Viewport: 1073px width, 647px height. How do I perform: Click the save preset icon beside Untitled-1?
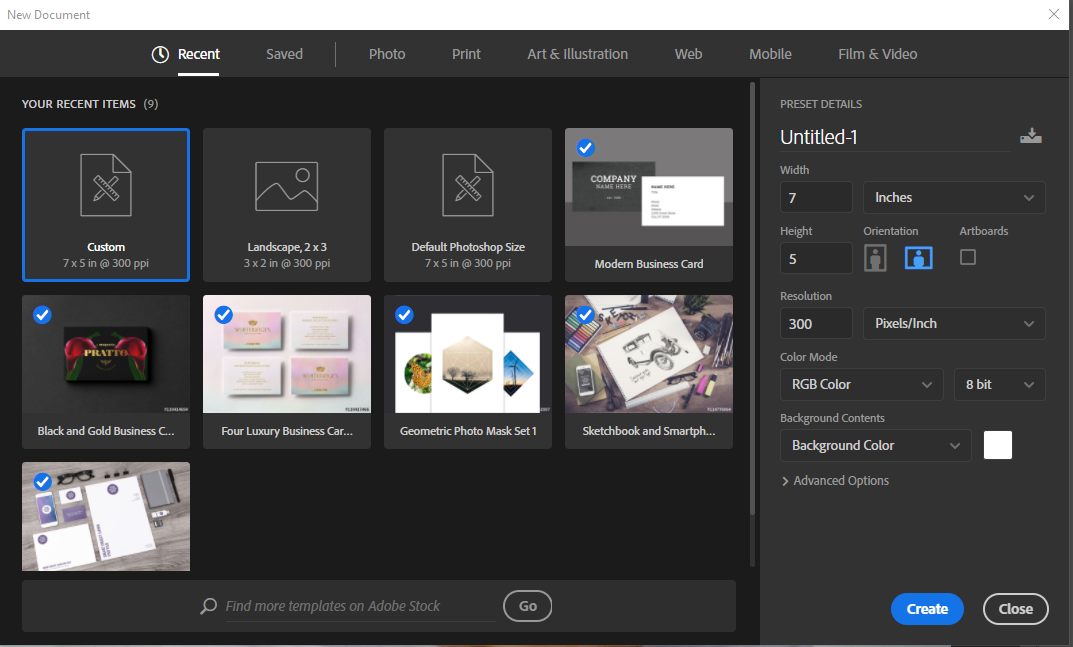click(x=1030, y=137)
